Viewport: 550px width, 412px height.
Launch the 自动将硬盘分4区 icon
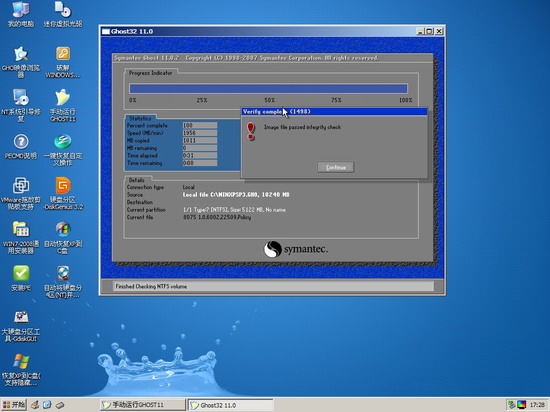63,282
